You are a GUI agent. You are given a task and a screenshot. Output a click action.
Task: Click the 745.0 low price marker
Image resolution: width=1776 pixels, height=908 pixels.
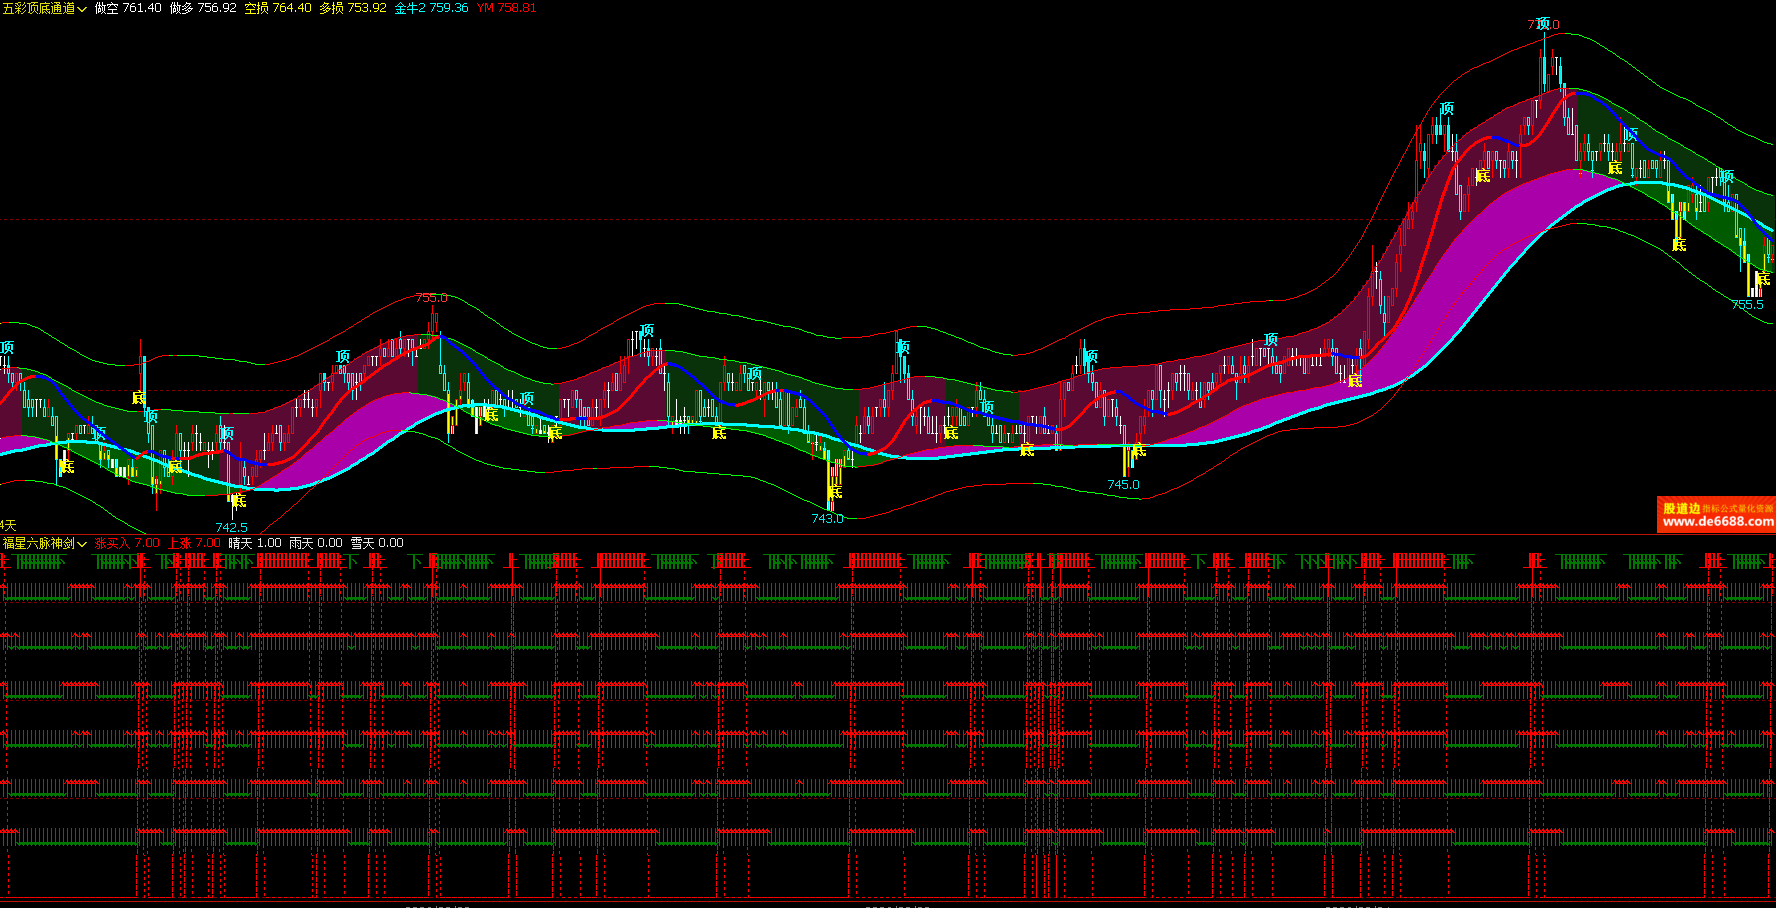[x=1123, y=485]
